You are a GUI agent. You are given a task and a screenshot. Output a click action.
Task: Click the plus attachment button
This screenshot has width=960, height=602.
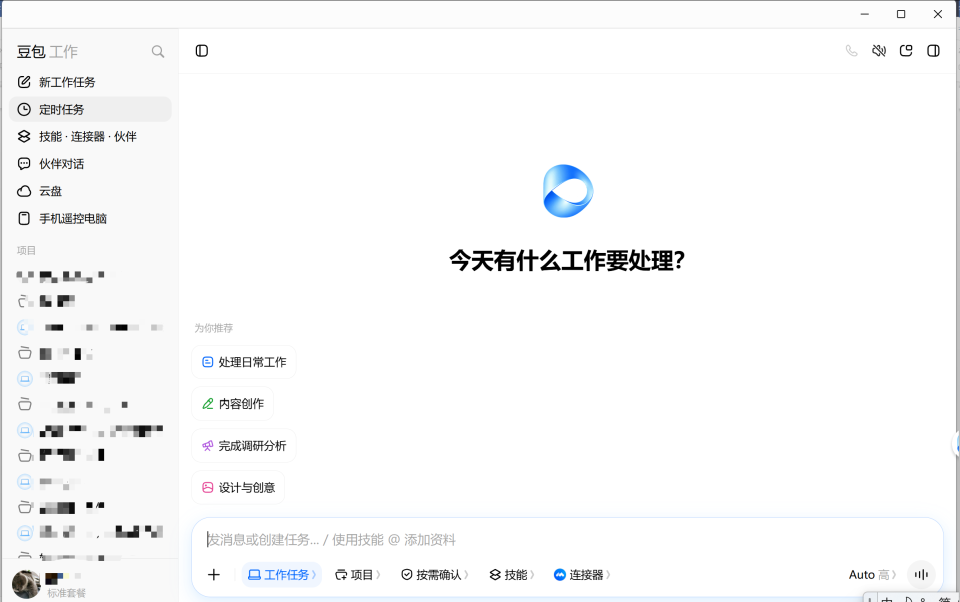214,574
